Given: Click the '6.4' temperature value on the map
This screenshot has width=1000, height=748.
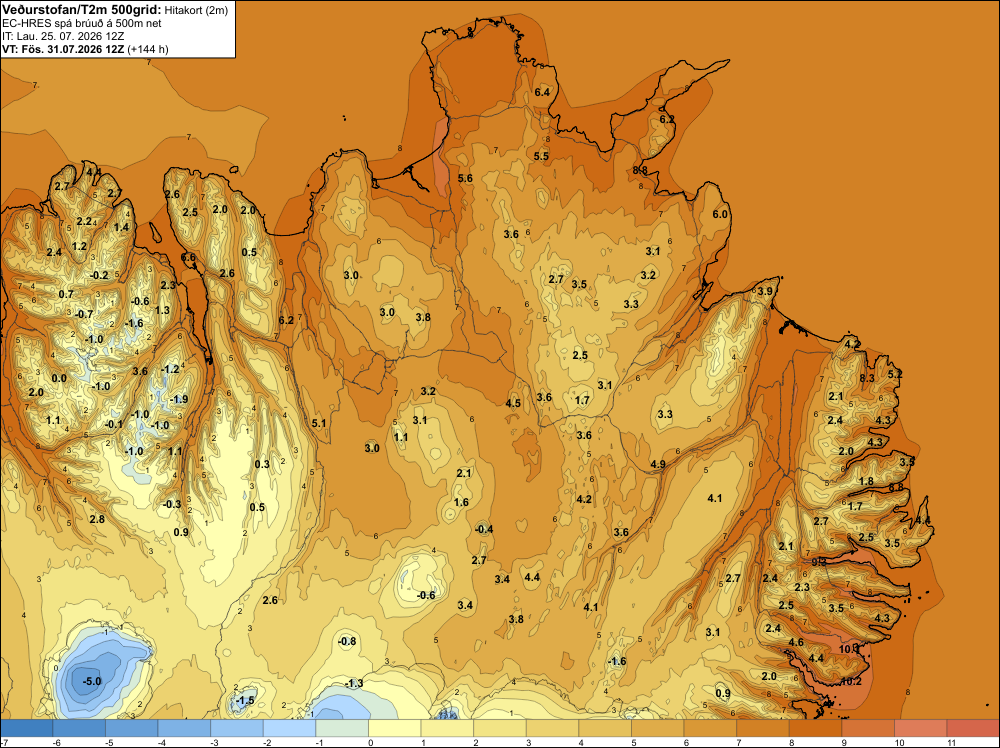Looking at the screenshot, I should [542, 92].
